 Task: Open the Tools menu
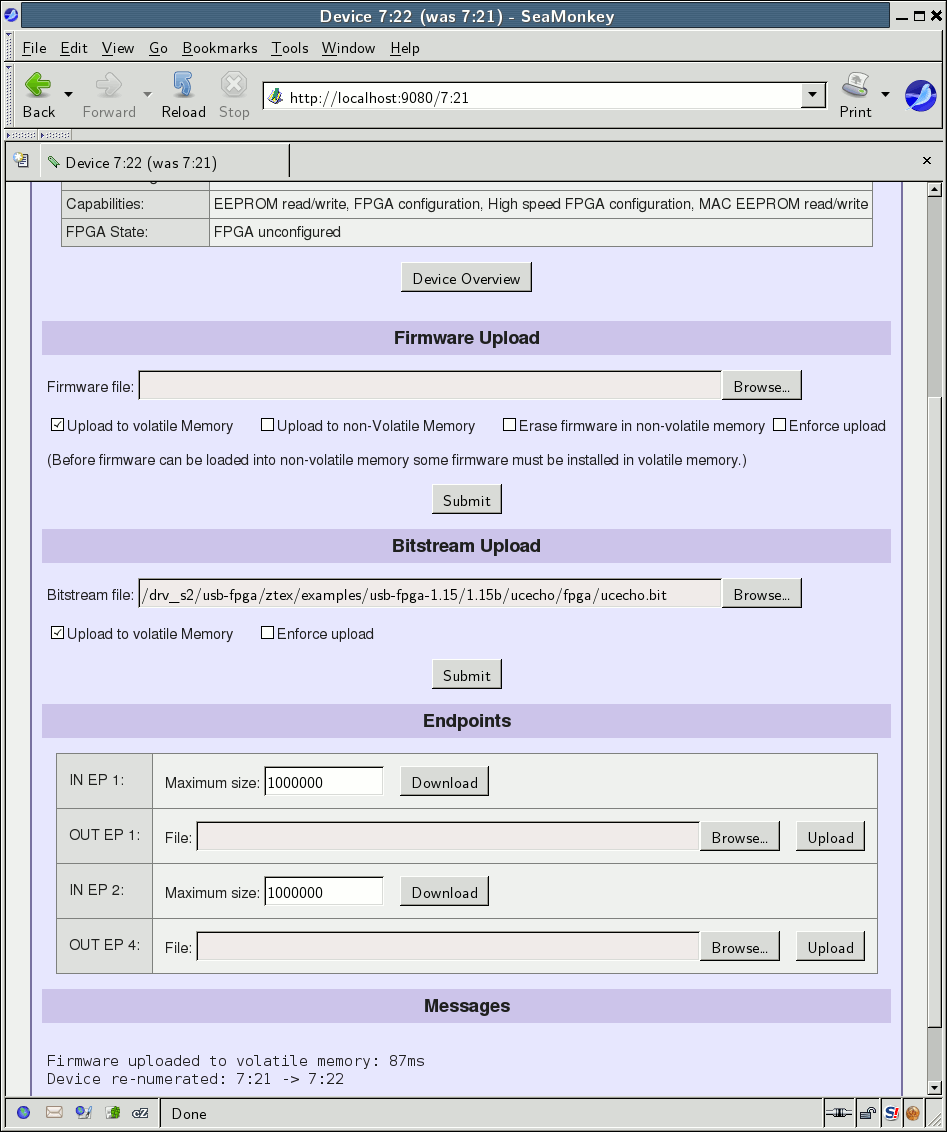(x=290, y=48)
